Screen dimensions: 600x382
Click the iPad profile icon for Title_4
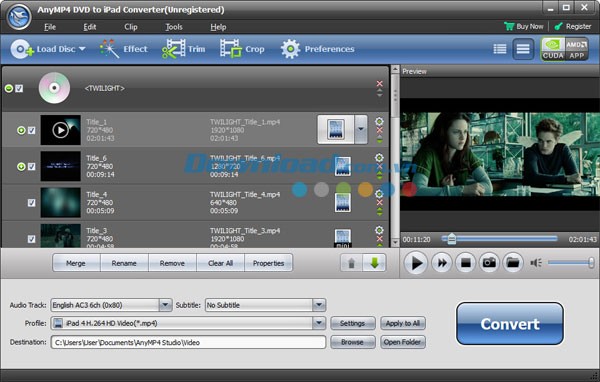(342, 202)
